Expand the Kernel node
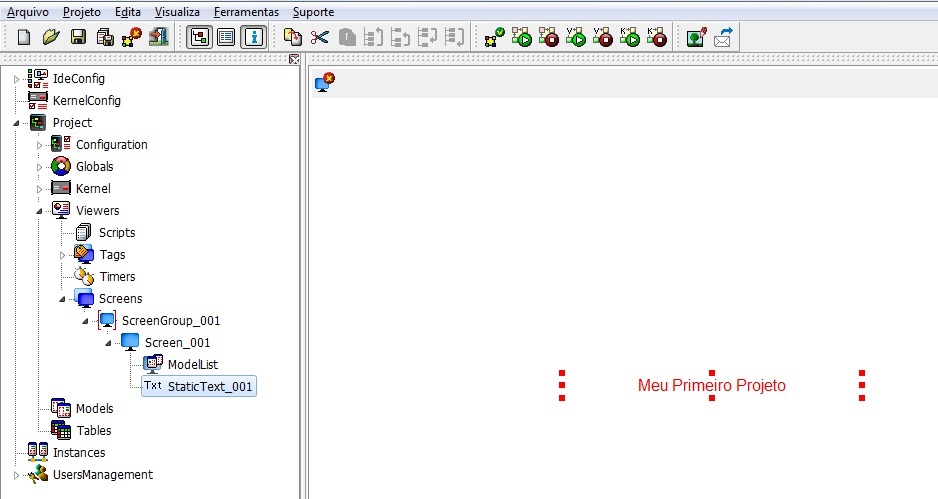The image size is (938, 499). click(x=39, y=189)
